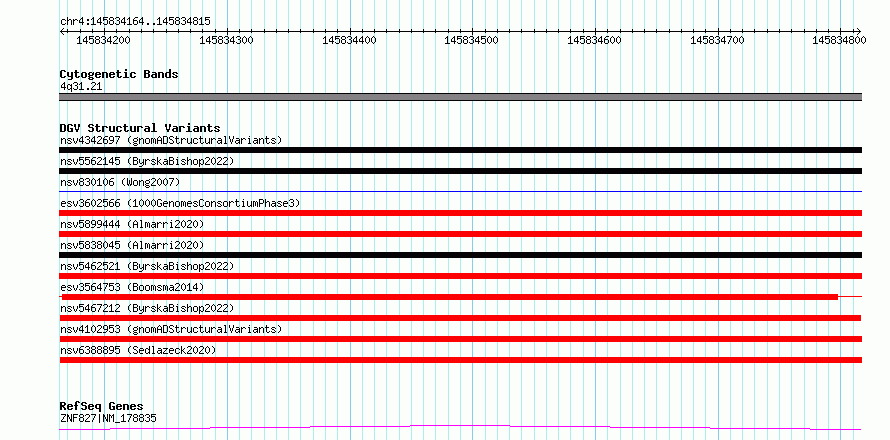Click the gray 4q31.21 cytogenetic band bar
Image resolution: width=890 pixels, height=440 pixels.
click(x=461, y=97)
